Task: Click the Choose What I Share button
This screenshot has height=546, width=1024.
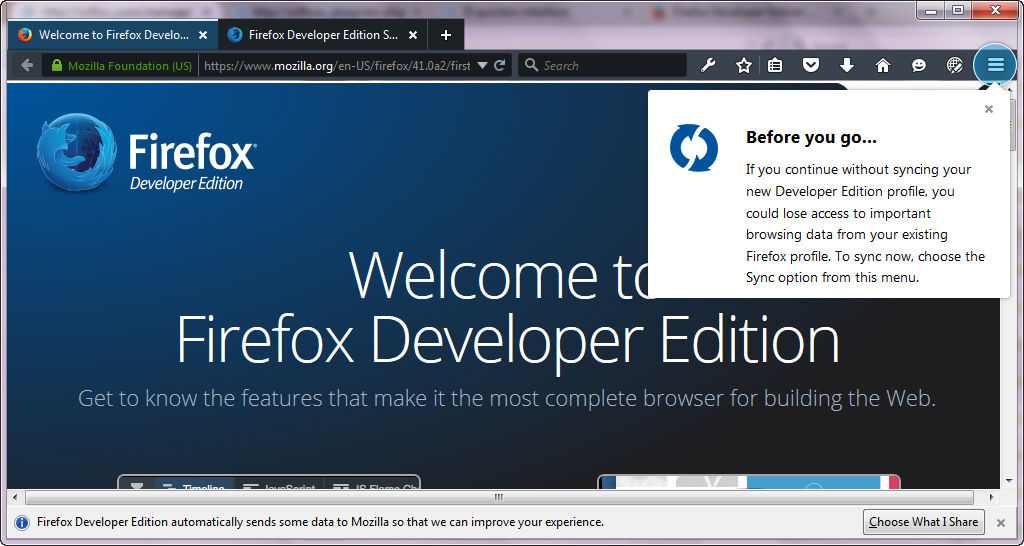Action: tap(923, 522)
